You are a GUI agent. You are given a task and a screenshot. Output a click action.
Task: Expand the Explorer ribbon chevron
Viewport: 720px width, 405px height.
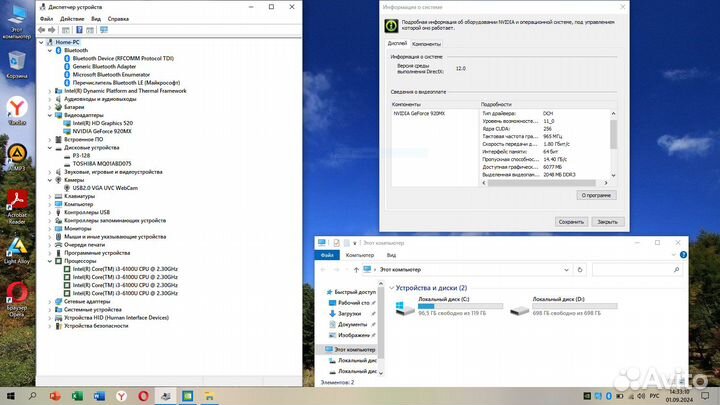674,255
